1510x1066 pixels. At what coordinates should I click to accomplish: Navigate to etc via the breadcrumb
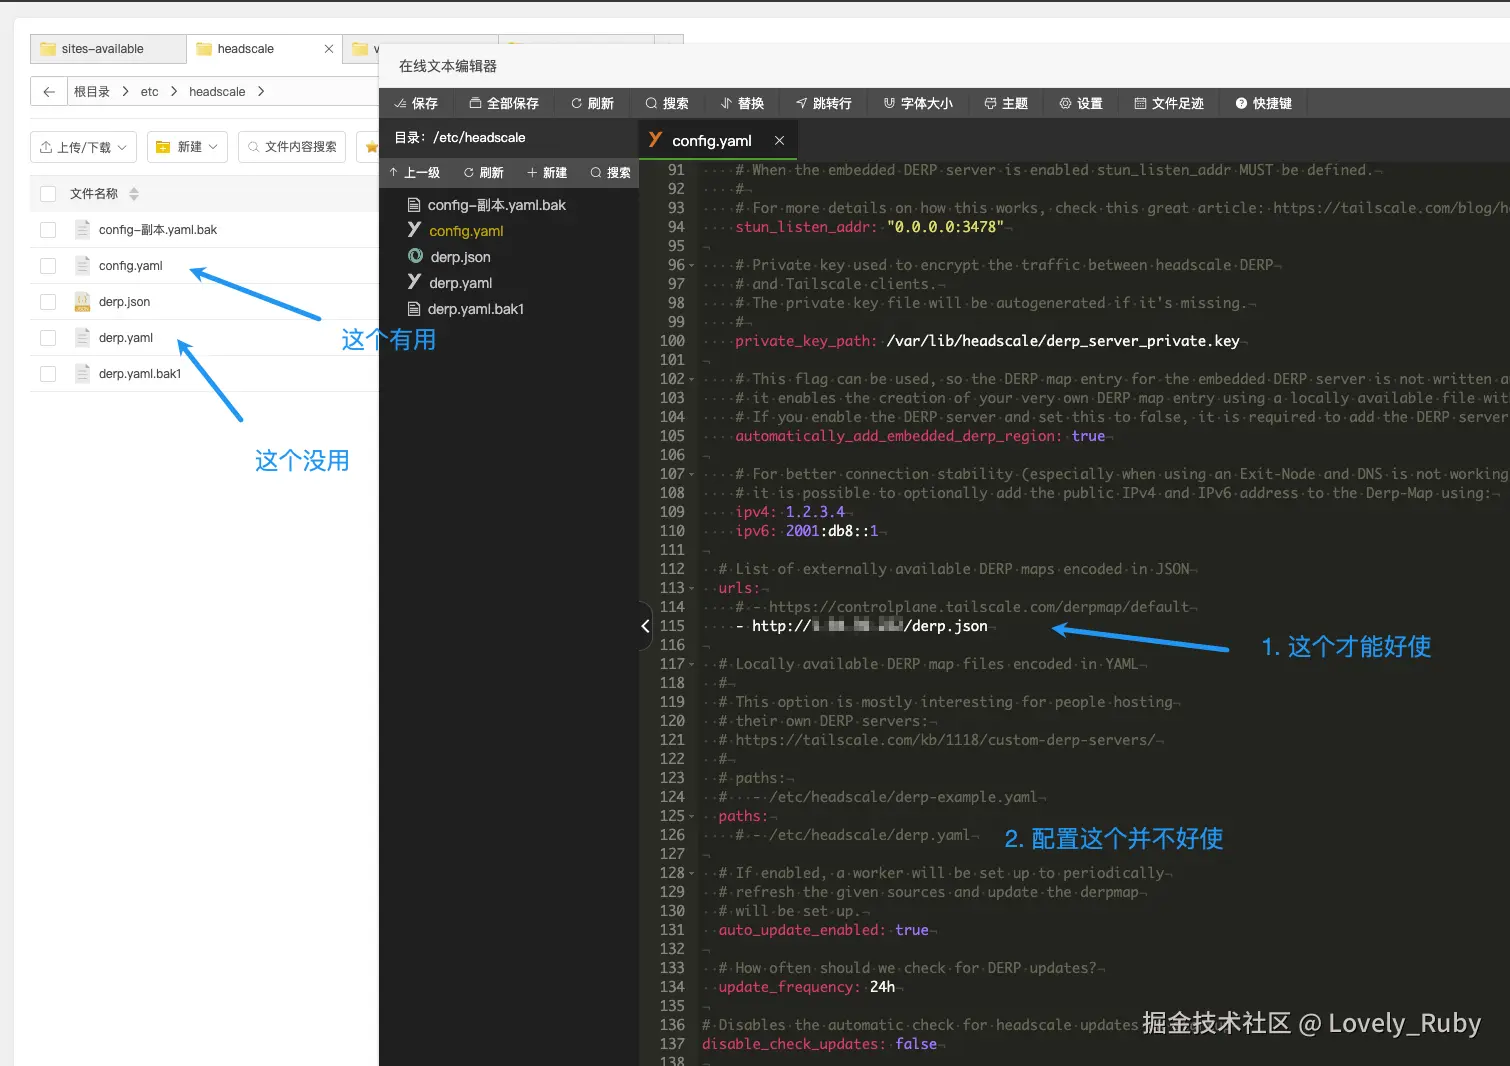(x=149, y=91)
